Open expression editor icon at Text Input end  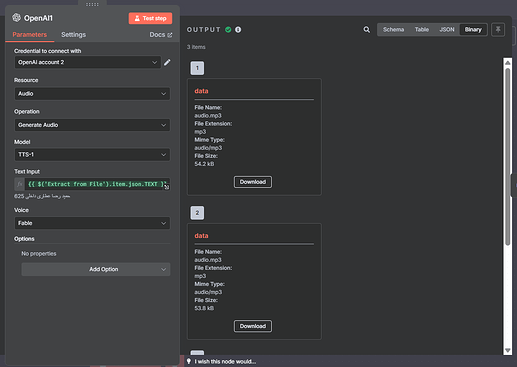(167, 187)
